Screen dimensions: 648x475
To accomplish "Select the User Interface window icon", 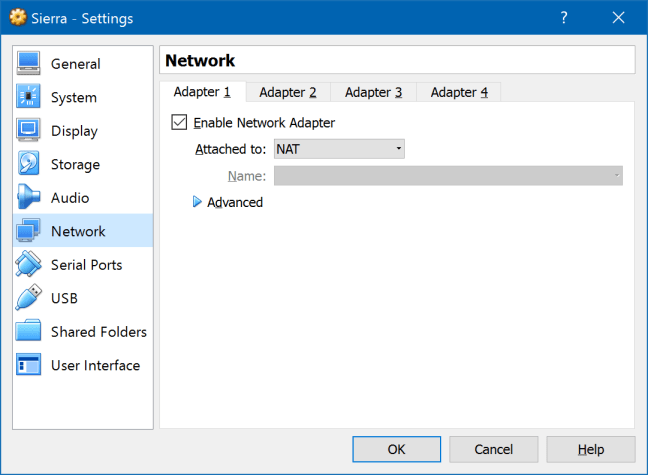I will [29, 365].
